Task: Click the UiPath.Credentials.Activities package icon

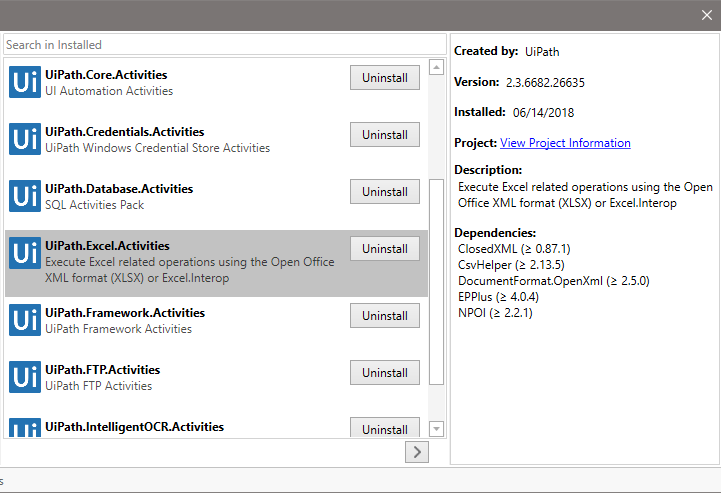Action: click(x=25, y=139)
